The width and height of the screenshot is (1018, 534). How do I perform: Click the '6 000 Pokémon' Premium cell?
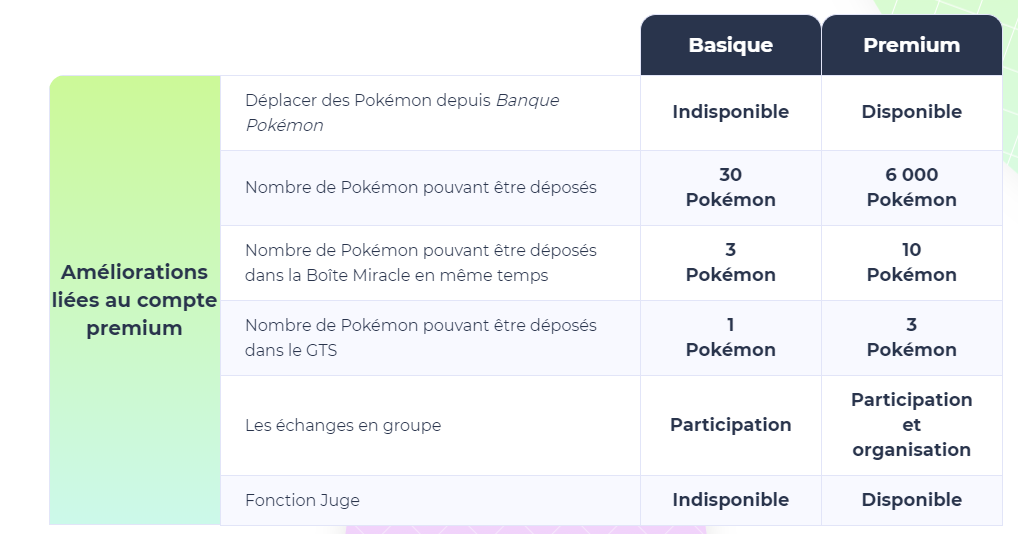(x=911, y=187)
